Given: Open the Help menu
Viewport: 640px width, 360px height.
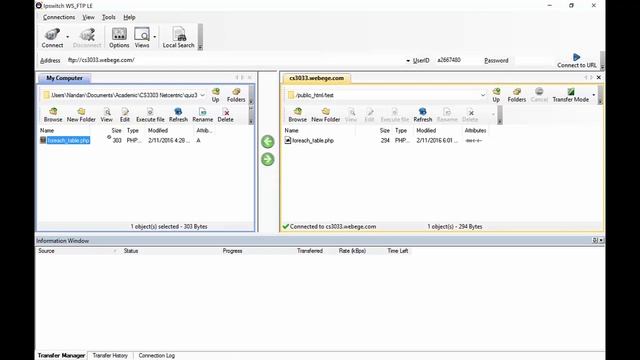Looking at the screenshot, I should [129, 17].
